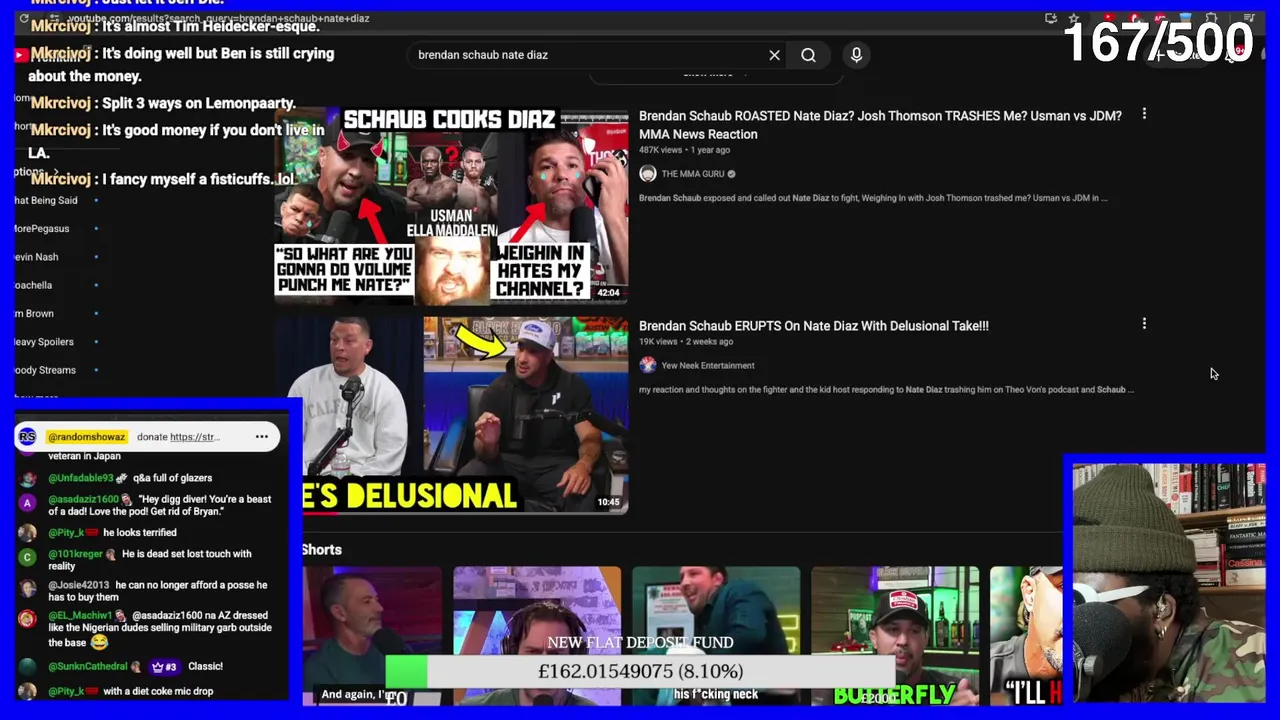Open 'Streams' subscription in sidebar

pos(45,370)
